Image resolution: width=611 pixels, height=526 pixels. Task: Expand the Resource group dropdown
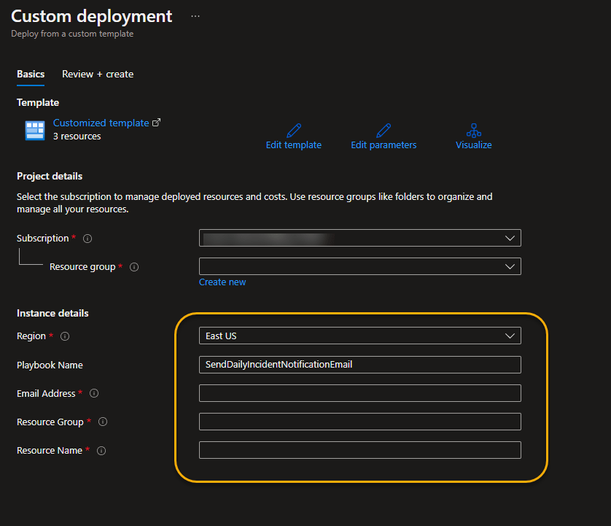click(360, 266)
